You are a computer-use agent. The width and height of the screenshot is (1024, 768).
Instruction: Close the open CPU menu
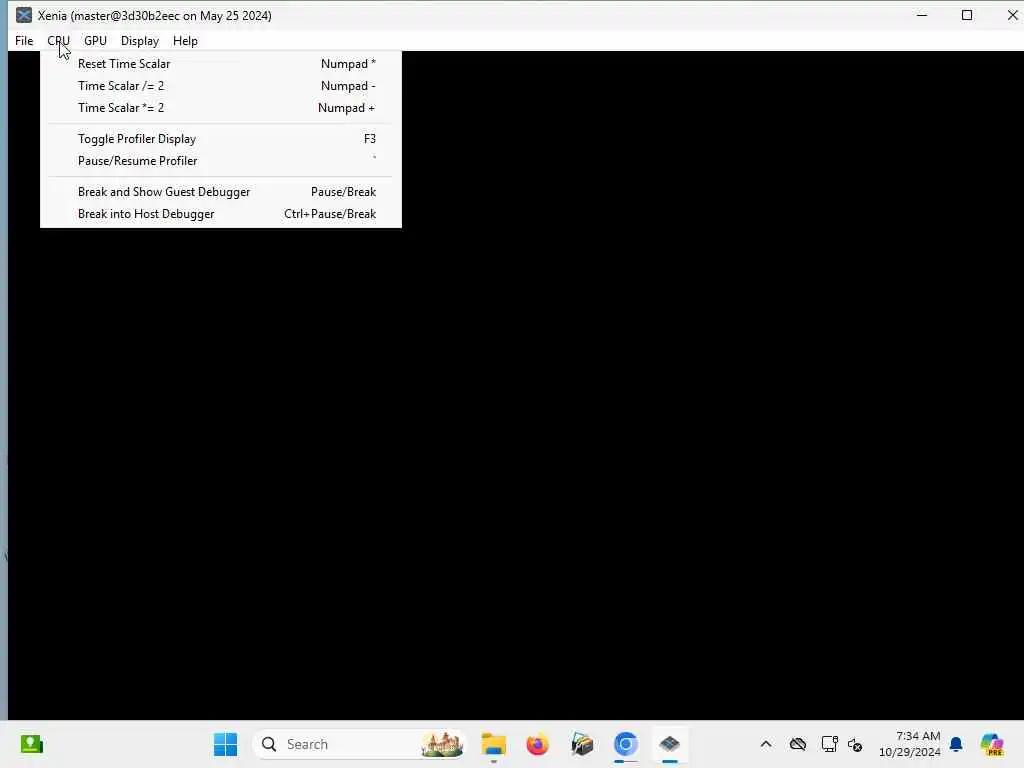click(58, 40)
